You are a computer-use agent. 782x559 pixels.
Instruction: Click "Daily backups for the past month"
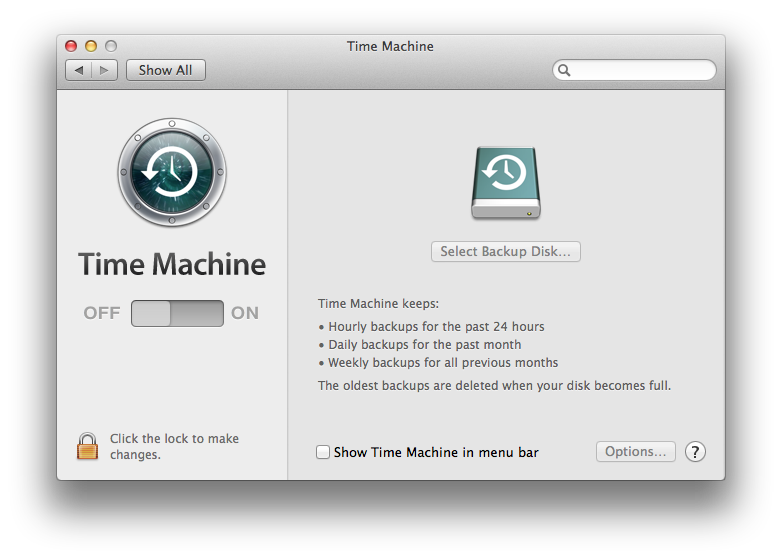(424, 345)
